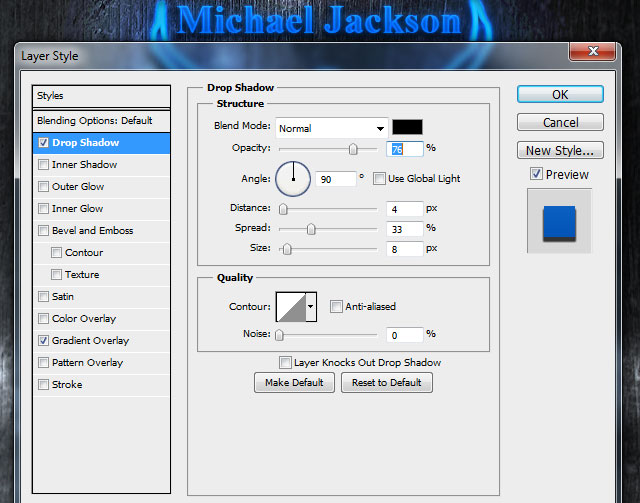Select the Inner Shadow label

click(x=84, y=165)
